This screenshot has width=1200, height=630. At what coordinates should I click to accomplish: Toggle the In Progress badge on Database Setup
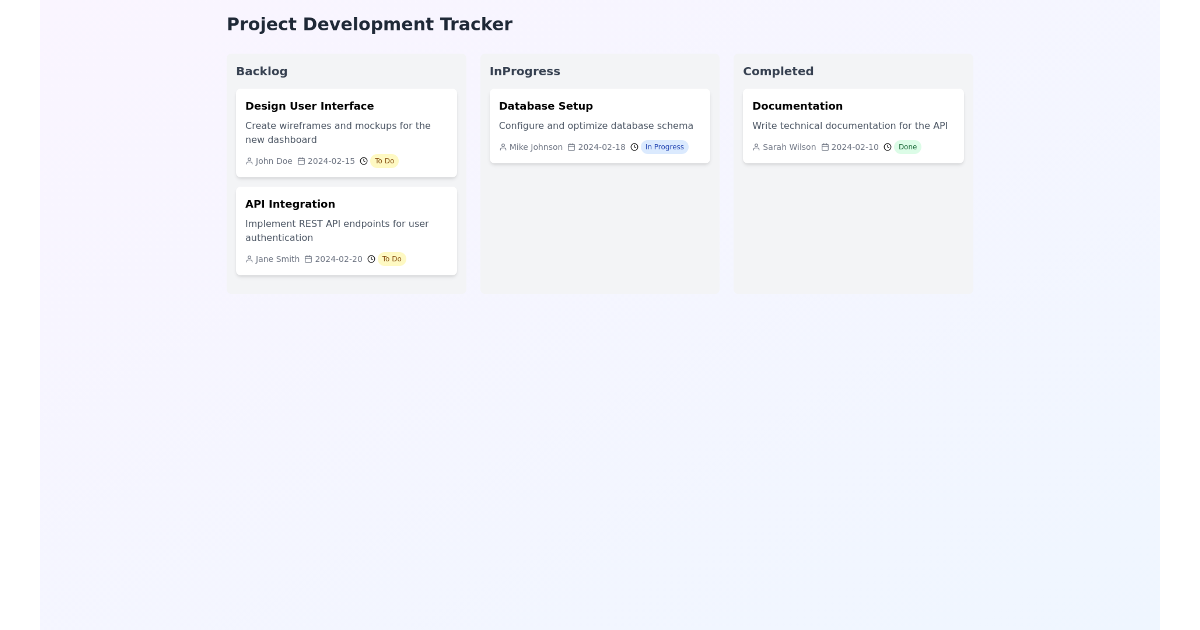[x=664, y=146]
